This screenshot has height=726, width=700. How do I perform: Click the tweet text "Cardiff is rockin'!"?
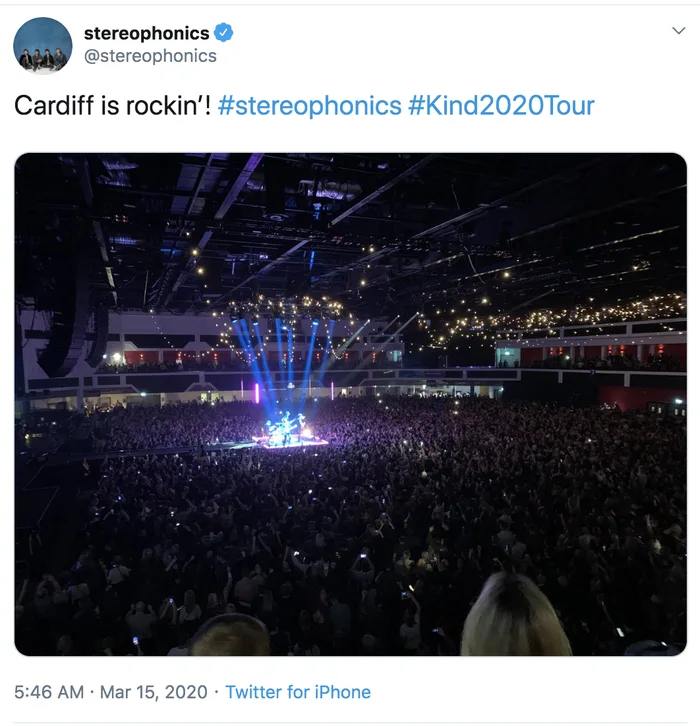click(112, 106)
